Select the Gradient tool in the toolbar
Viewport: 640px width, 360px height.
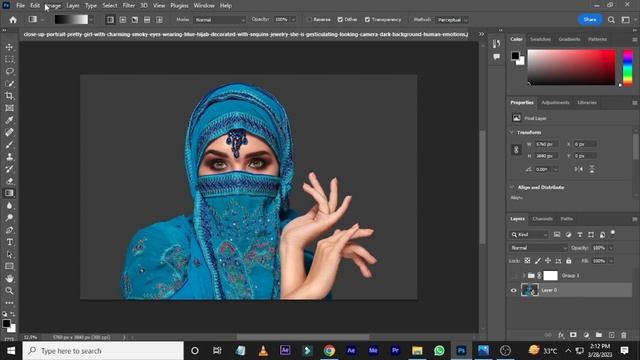click(9, 193)
